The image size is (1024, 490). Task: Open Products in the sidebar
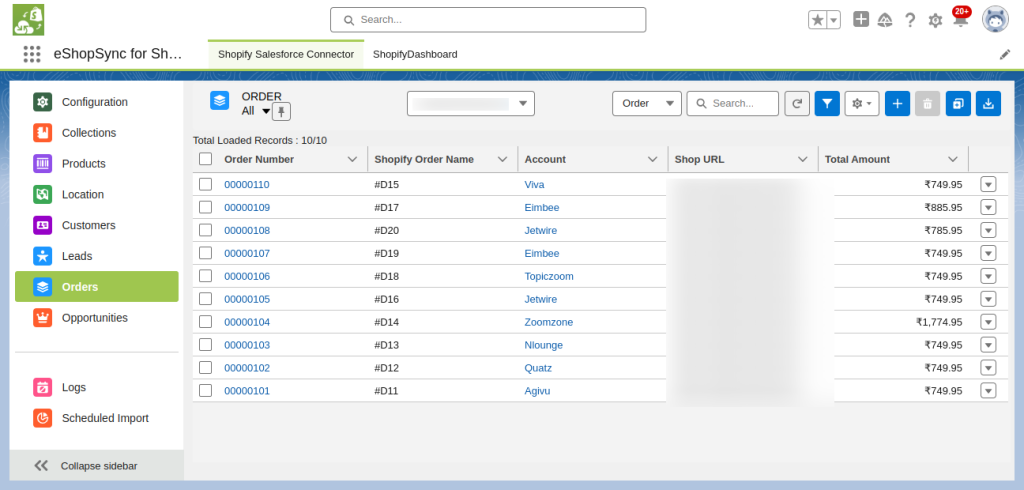[97, 163]
